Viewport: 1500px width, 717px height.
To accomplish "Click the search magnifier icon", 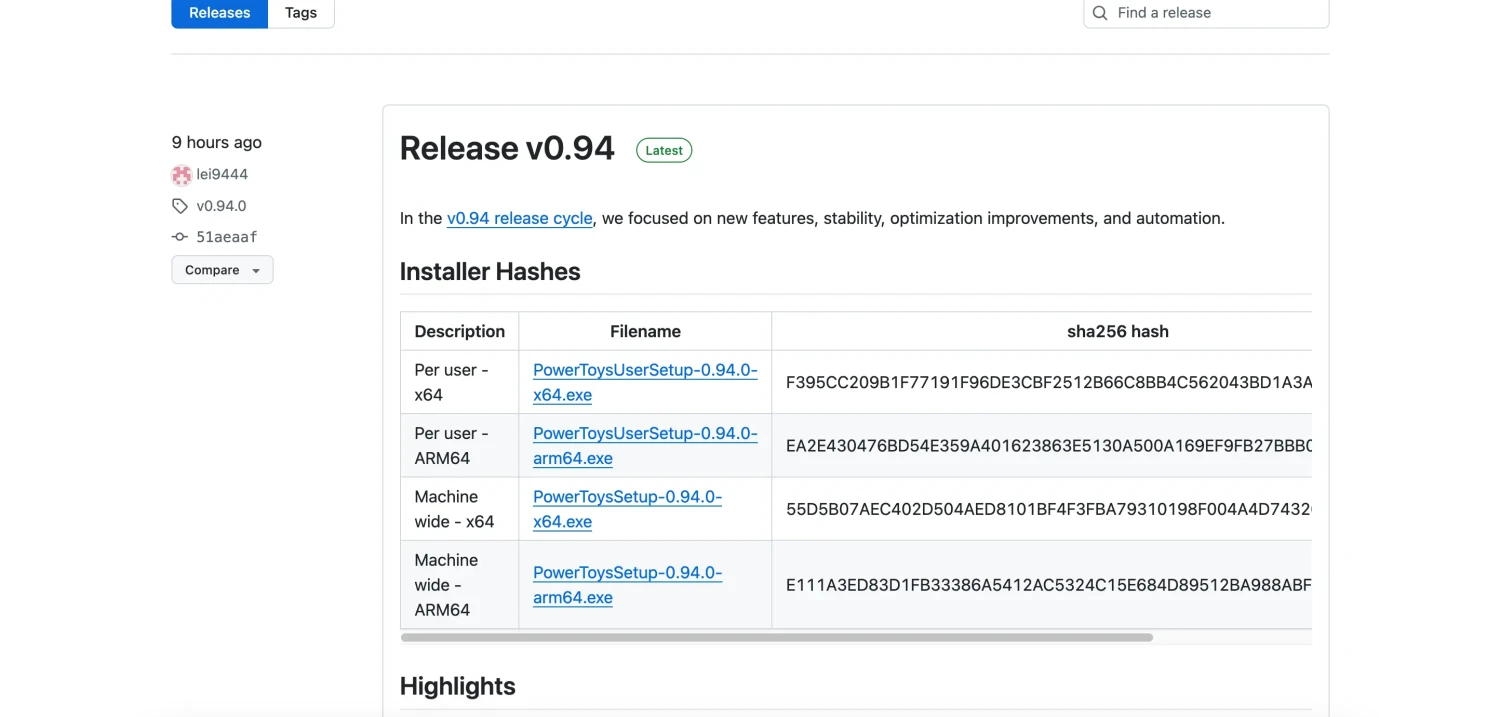I will point(1100,13).
